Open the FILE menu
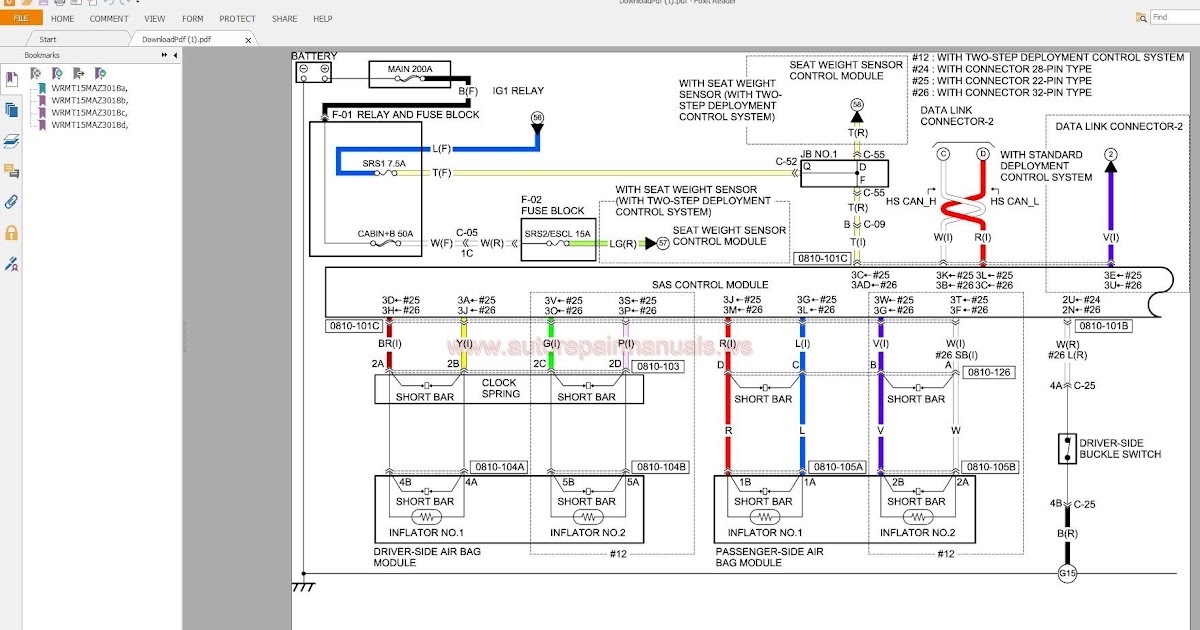Viewport: 1200px width, 630px height. pos(20,18)
